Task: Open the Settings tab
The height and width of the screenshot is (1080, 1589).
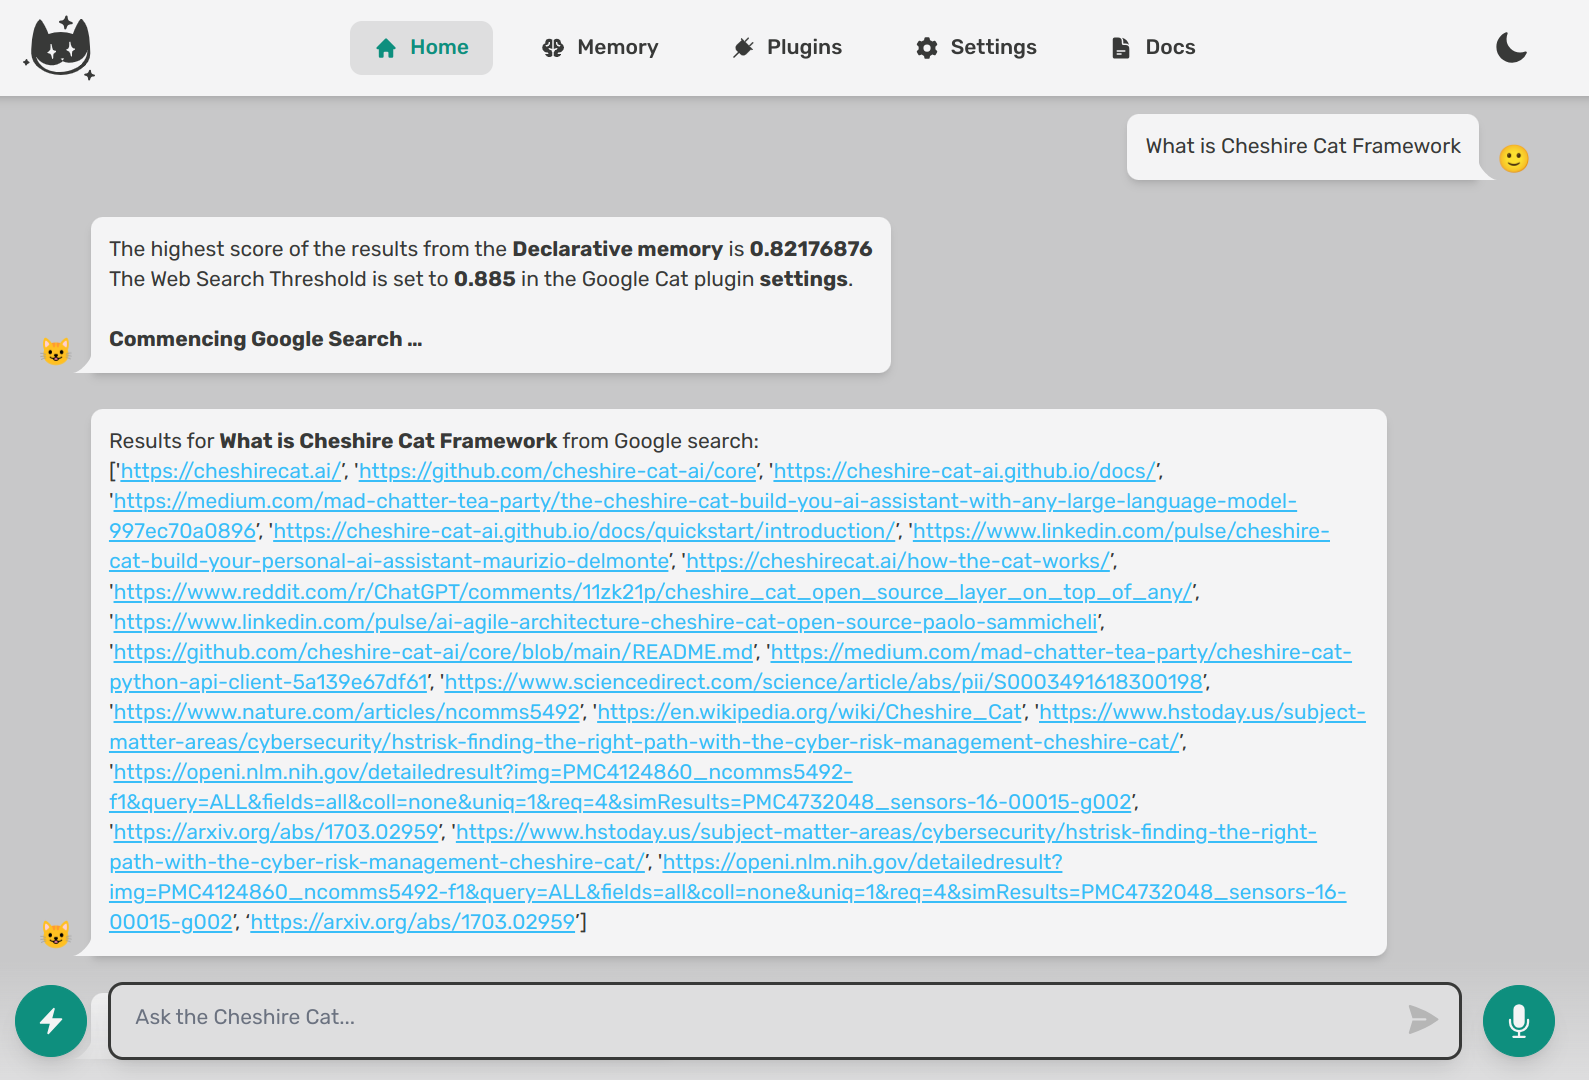Action: (x=976, y=48)
